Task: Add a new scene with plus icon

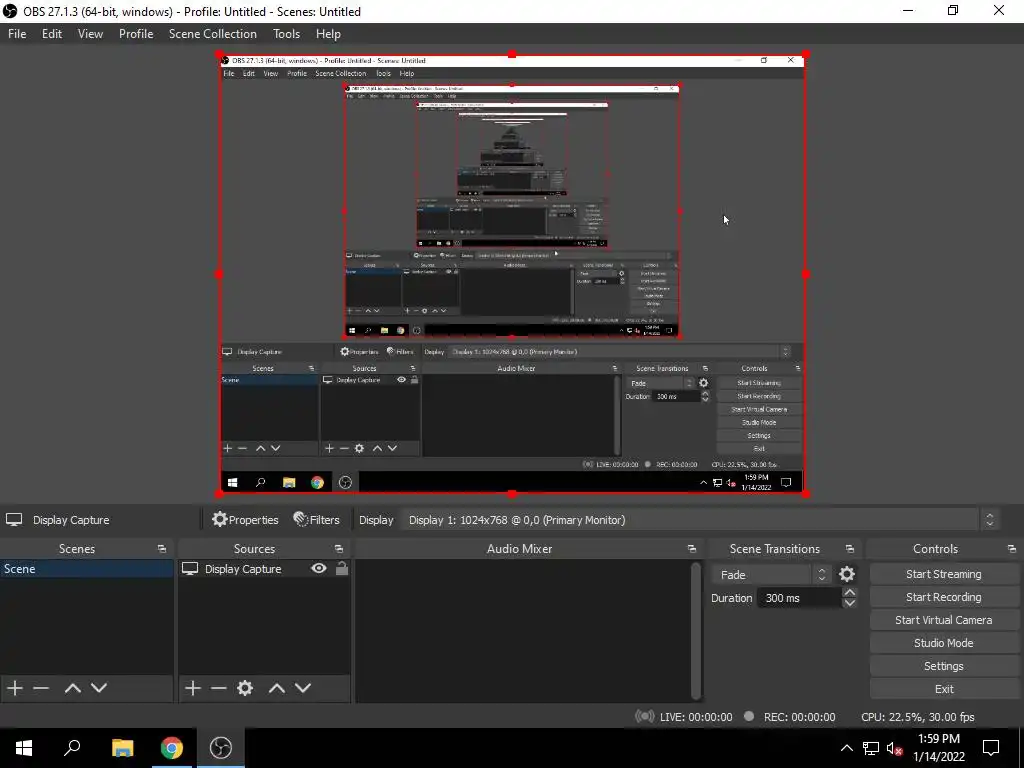Action: [x=15, y=688]
